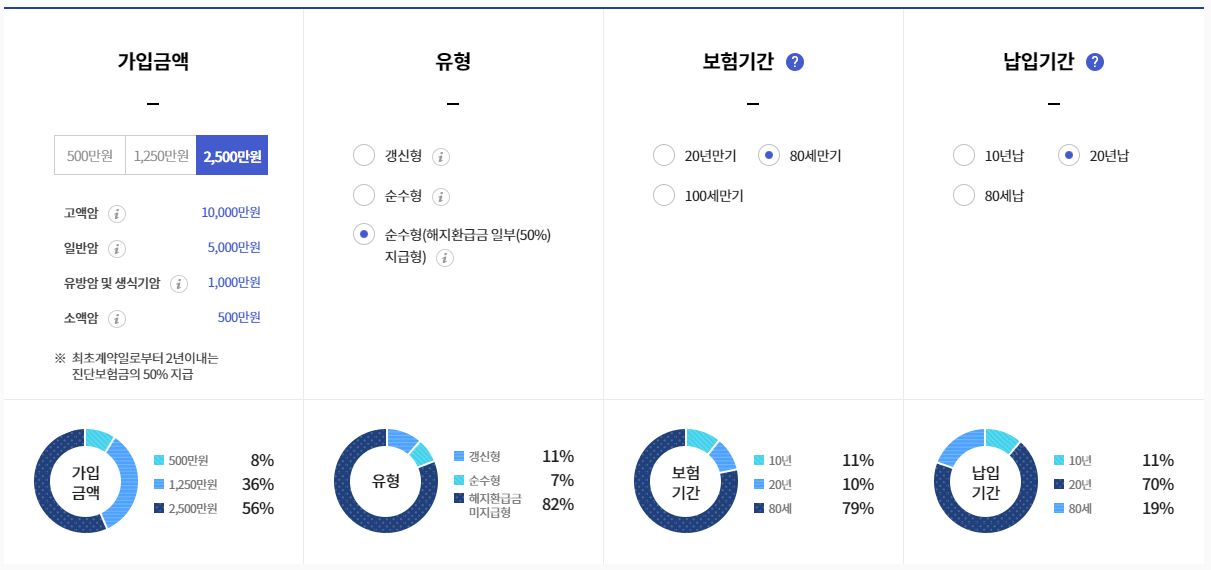Switch to the 1,250만원 amount tab
The width and height of the screenshot is (1211, 570).
pos(161,155)
